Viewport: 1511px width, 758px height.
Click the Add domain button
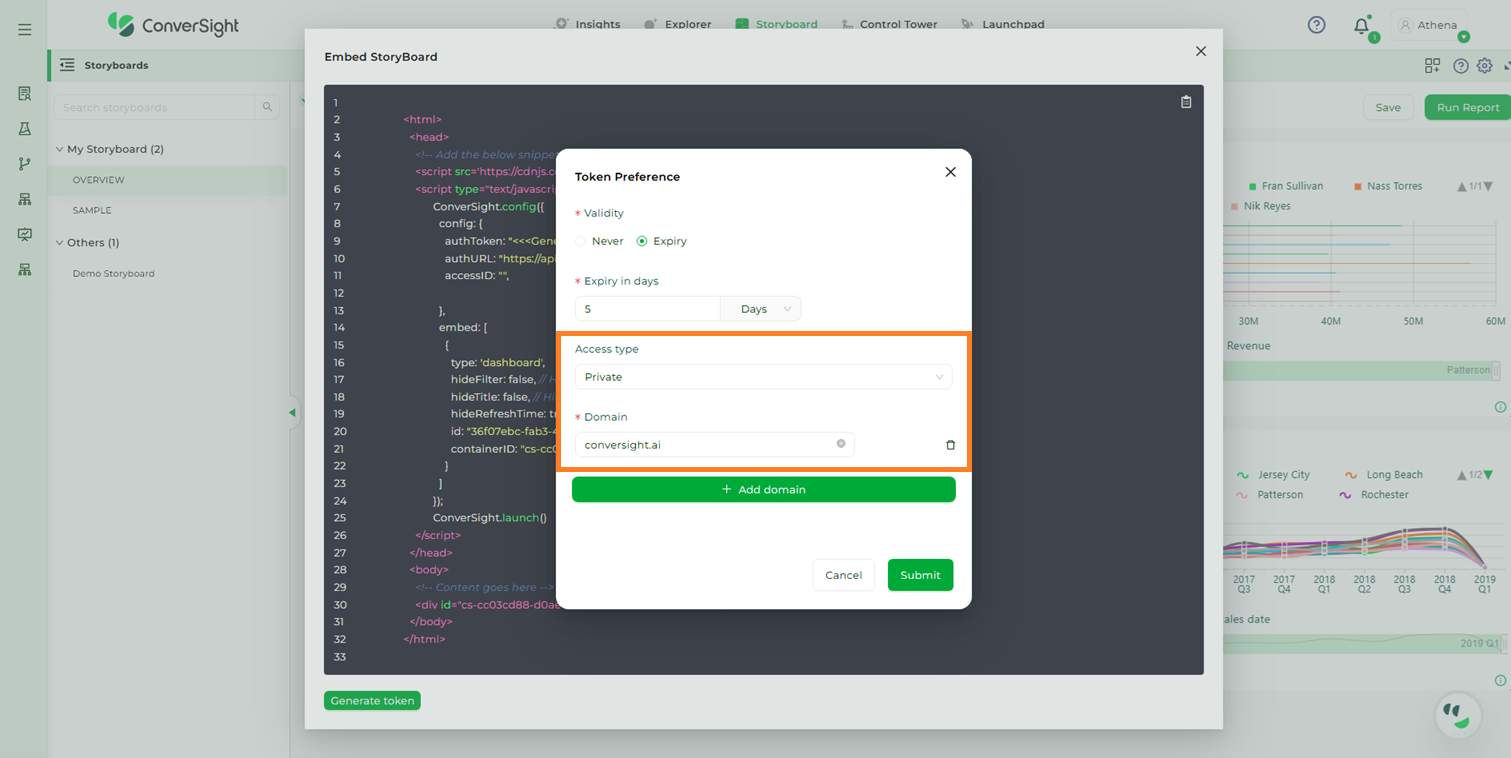763,489
